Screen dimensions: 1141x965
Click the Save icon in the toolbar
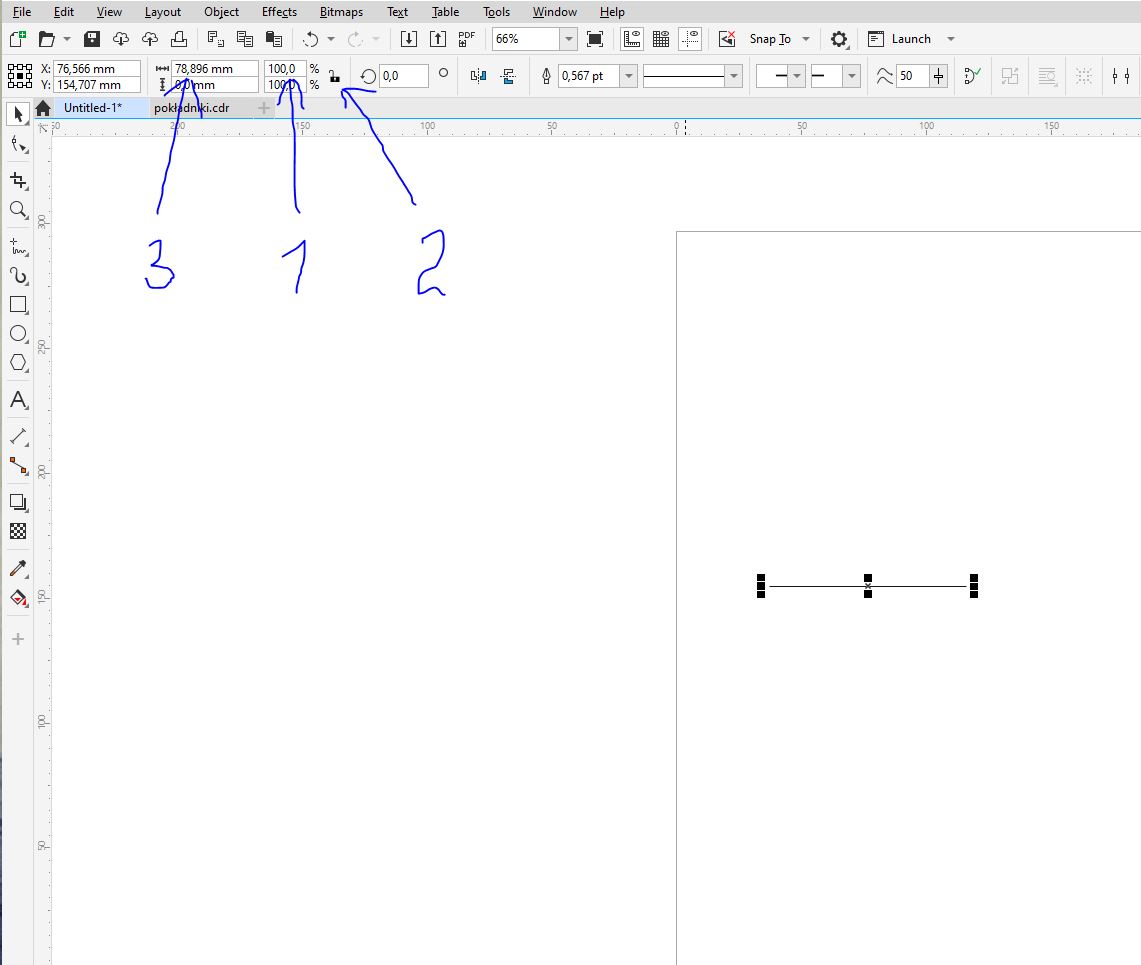coord(92,39)
